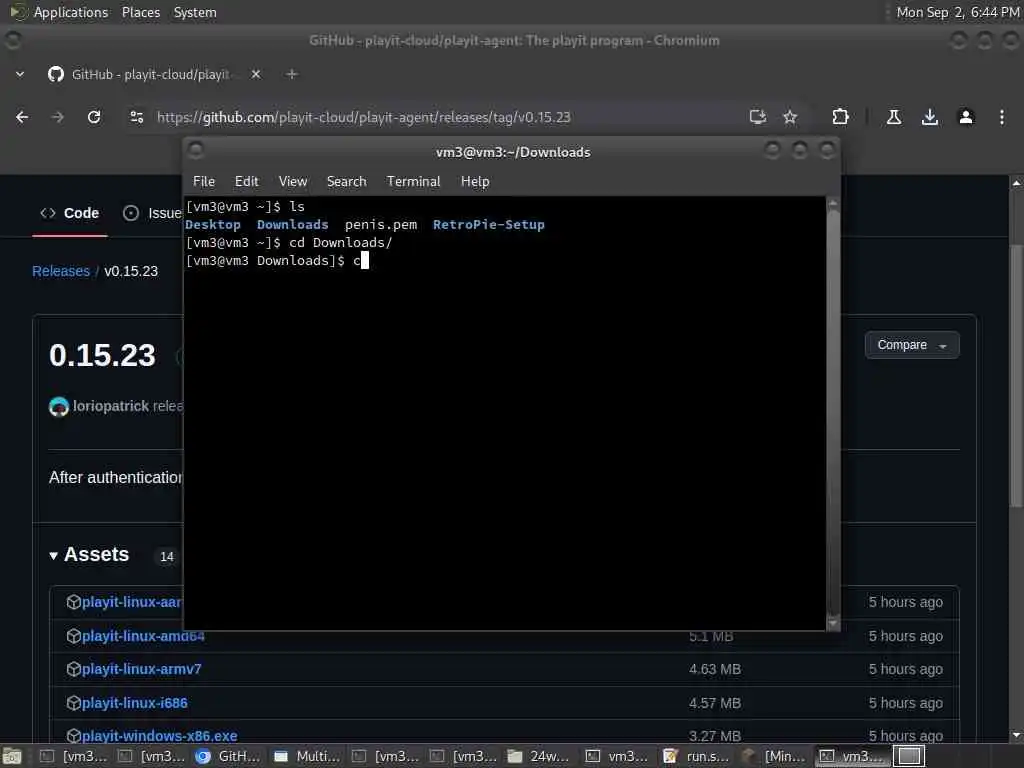Click loriopatrick avatar image
Image resolution: width=1024 pixels, height=768 pixels.
[59, 407]
